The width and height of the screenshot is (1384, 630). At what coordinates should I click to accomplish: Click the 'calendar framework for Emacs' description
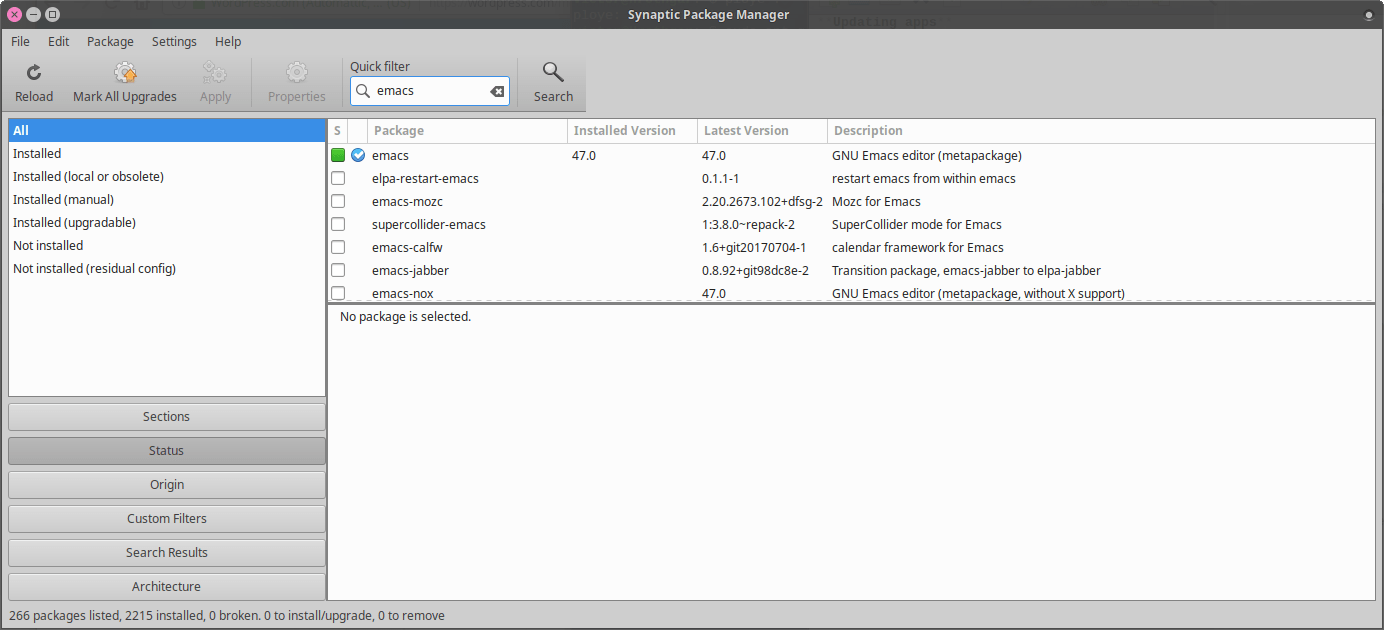(x=918, y=248)
